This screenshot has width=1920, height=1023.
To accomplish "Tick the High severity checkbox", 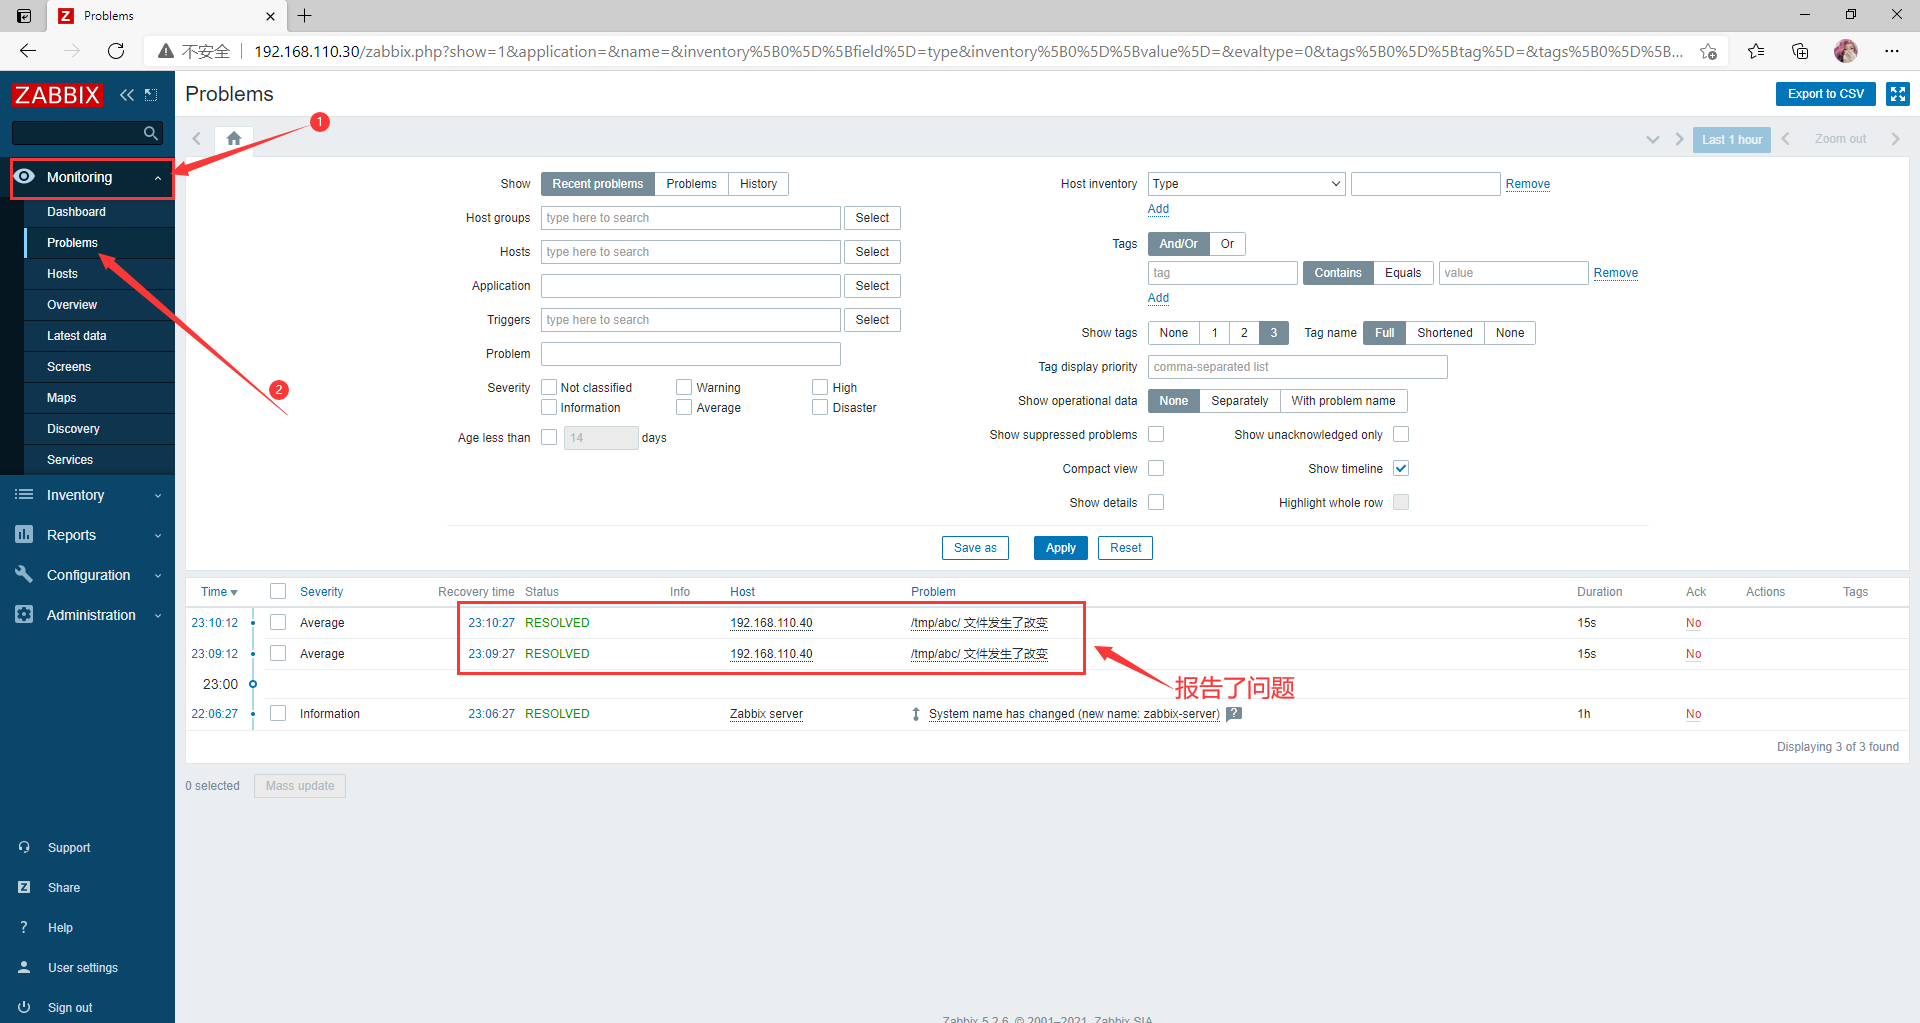I will [820, 387].
